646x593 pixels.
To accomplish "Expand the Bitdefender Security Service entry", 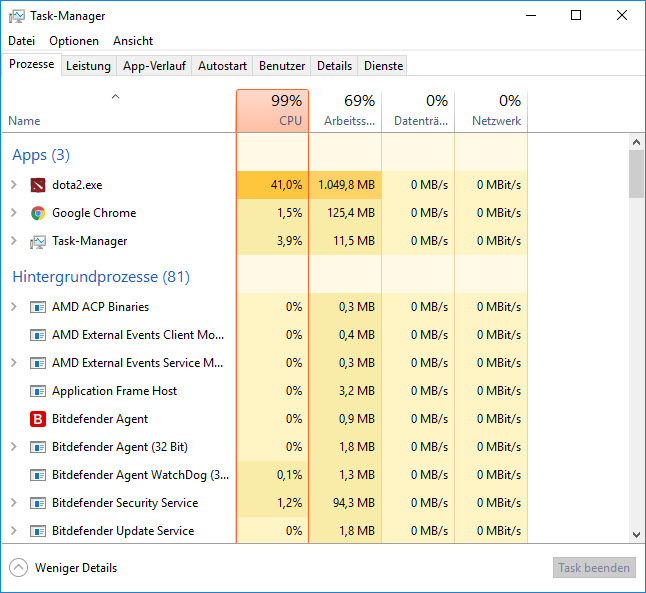I will pyautogui.click(x=14, y=503).
